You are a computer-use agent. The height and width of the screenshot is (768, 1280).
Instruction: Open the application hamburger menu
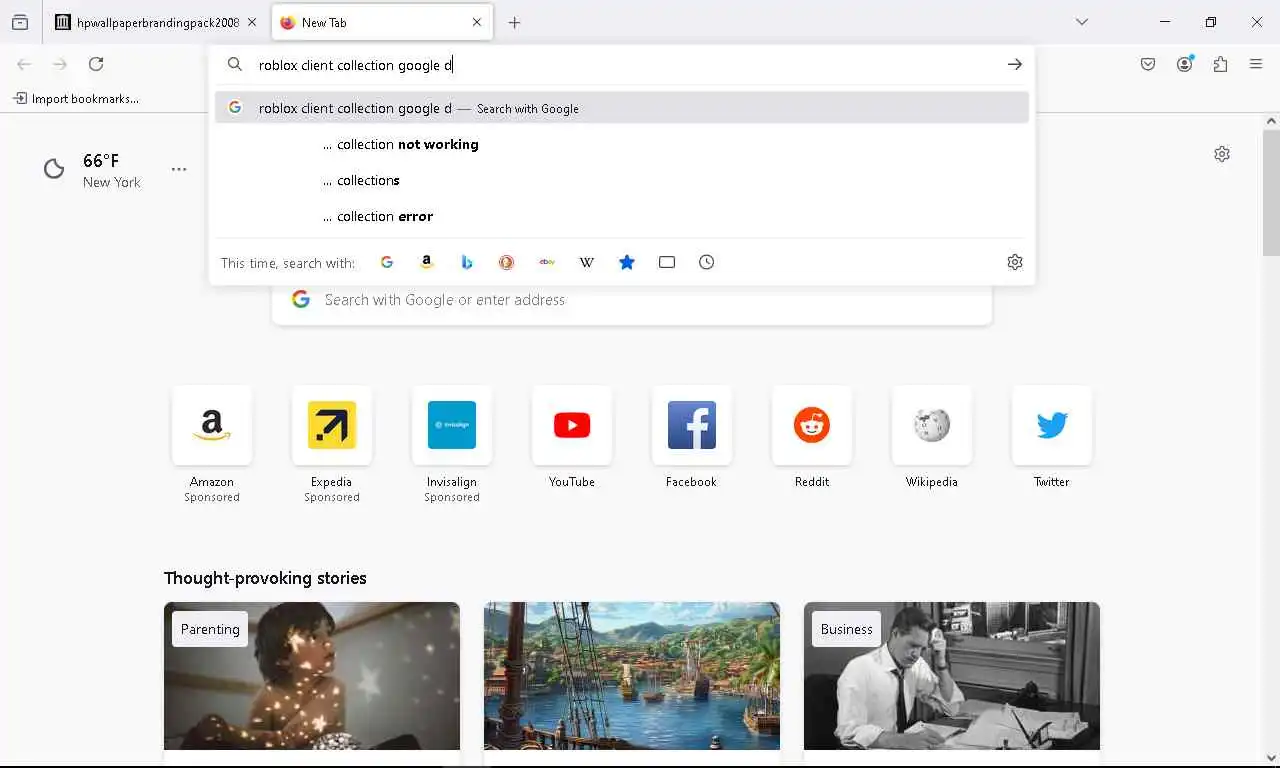[x=1256, y=65]
